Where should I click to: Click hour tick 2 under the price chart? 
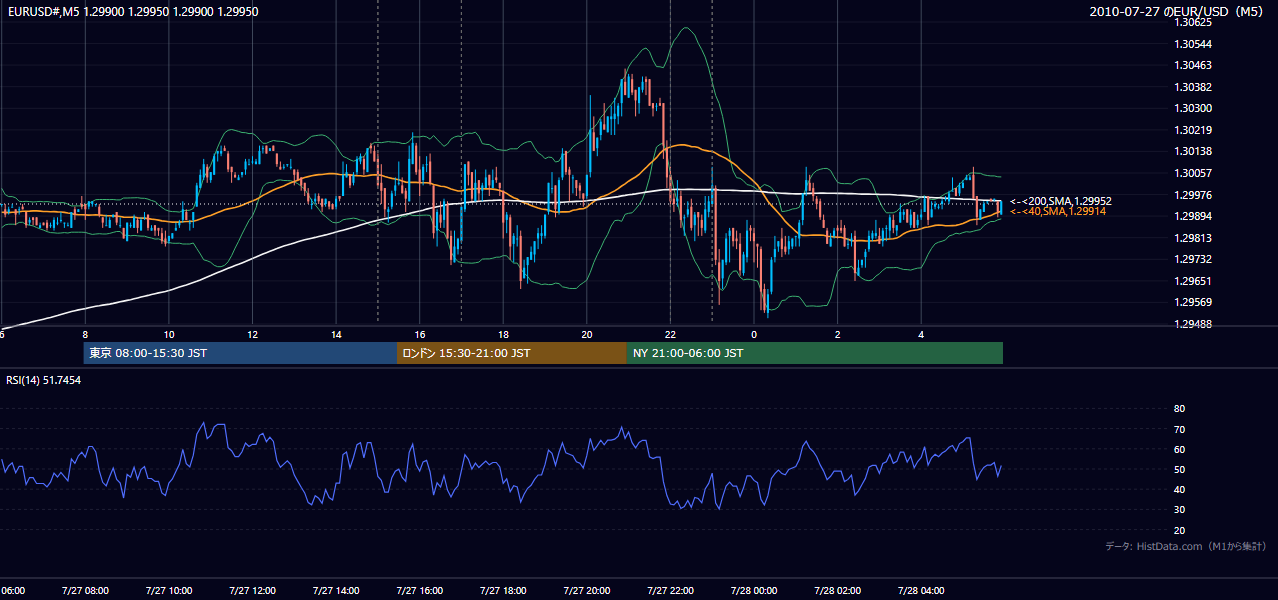point(838,334)
